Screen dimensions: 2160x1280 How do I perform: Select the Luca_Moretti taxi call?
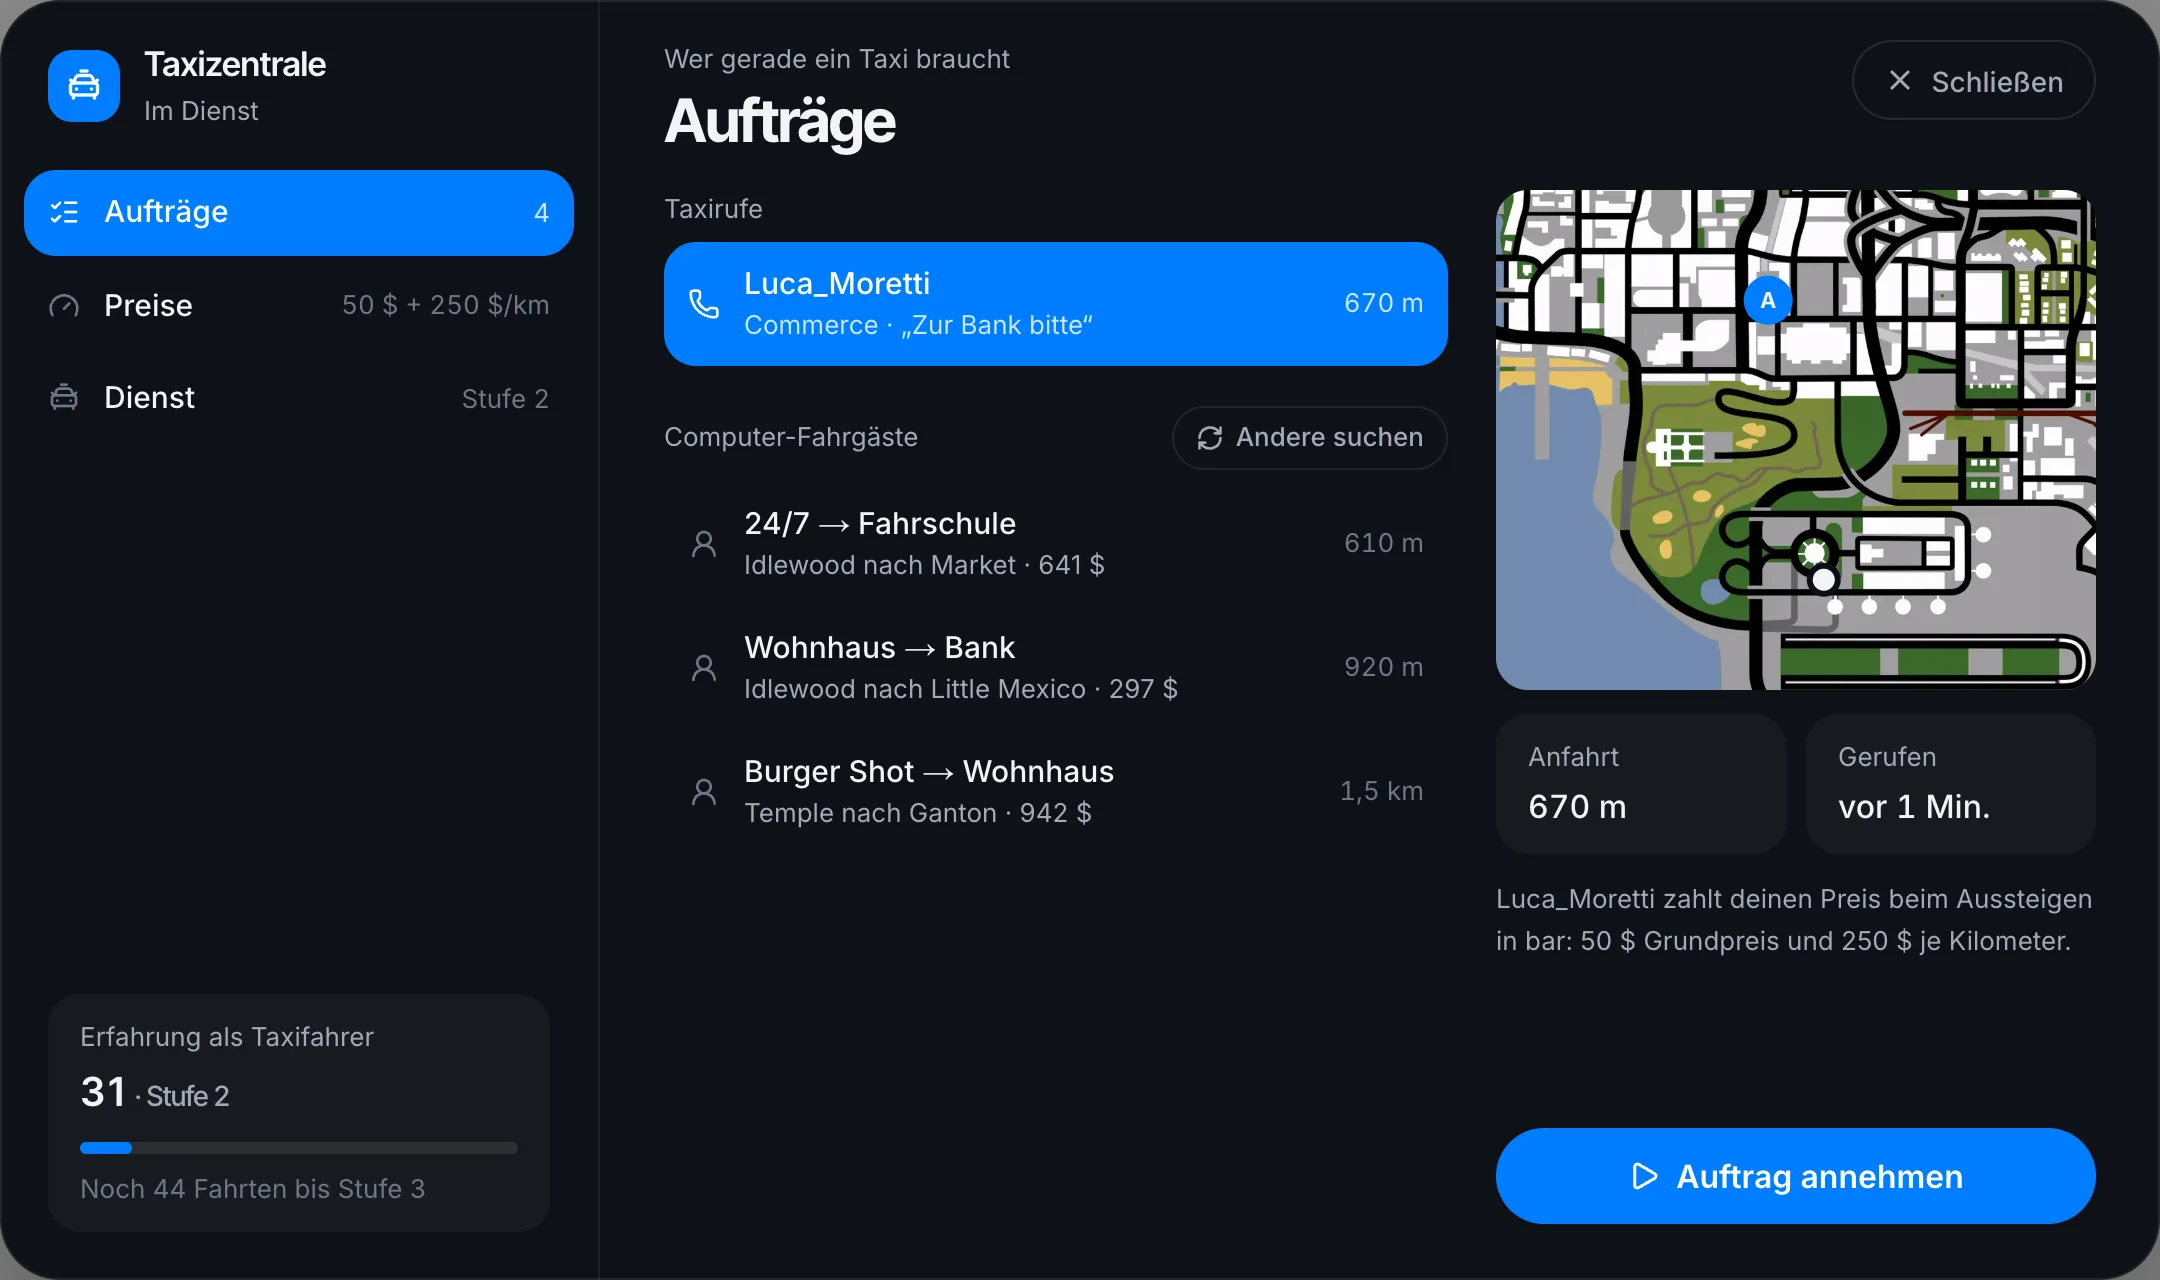(x=1056, y=304)
